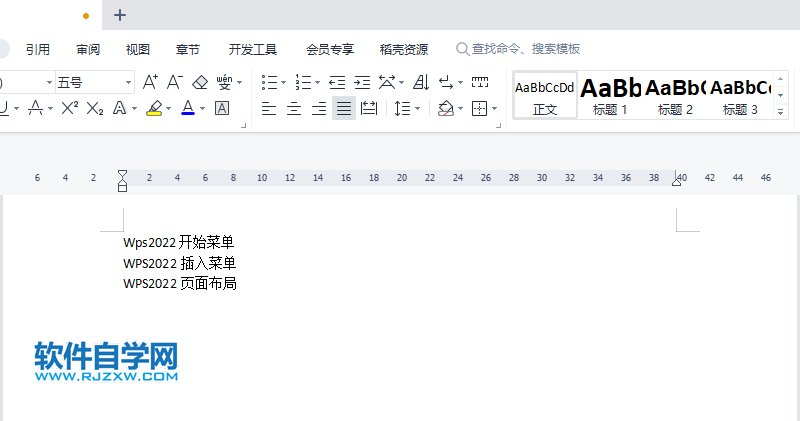
Task: Click the paragraph shading icon
Action: click(446, 109)
